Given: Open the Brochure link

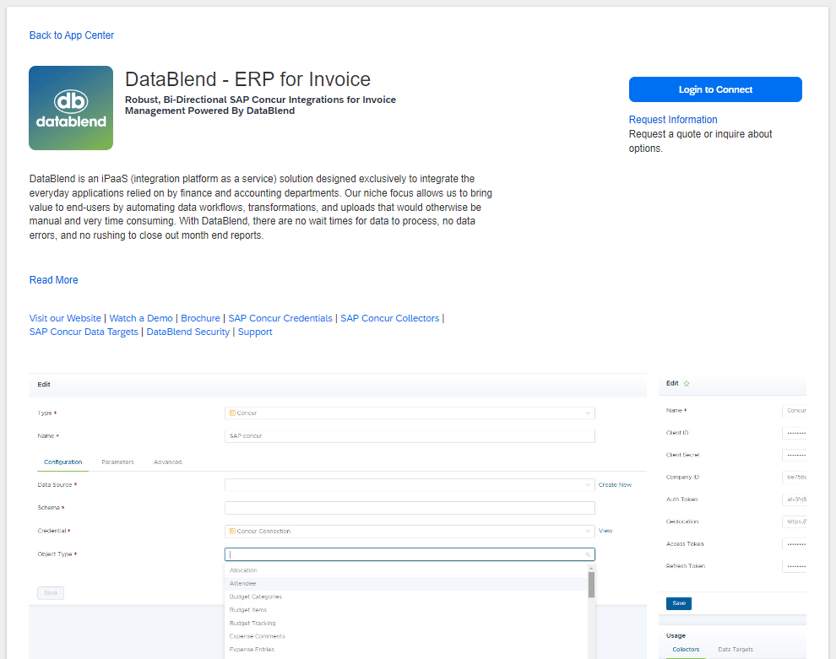Looking at the screenshot, I should pyautogui.click(x=200, y=318).
